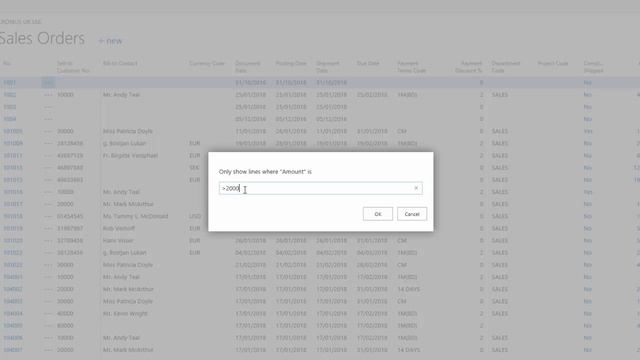Open row menu for customer 46897889 order

[x=48, y=168]
